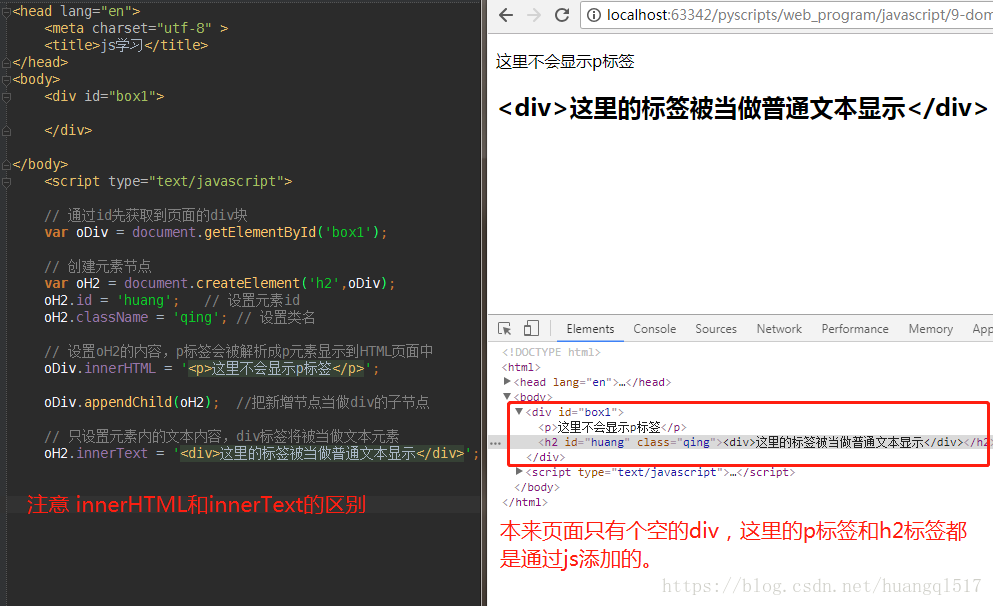Viewport: 993px width, 606px height.
Task: Click the comment 创建元素节点 in the editor
Action: (x=98, y=266)
